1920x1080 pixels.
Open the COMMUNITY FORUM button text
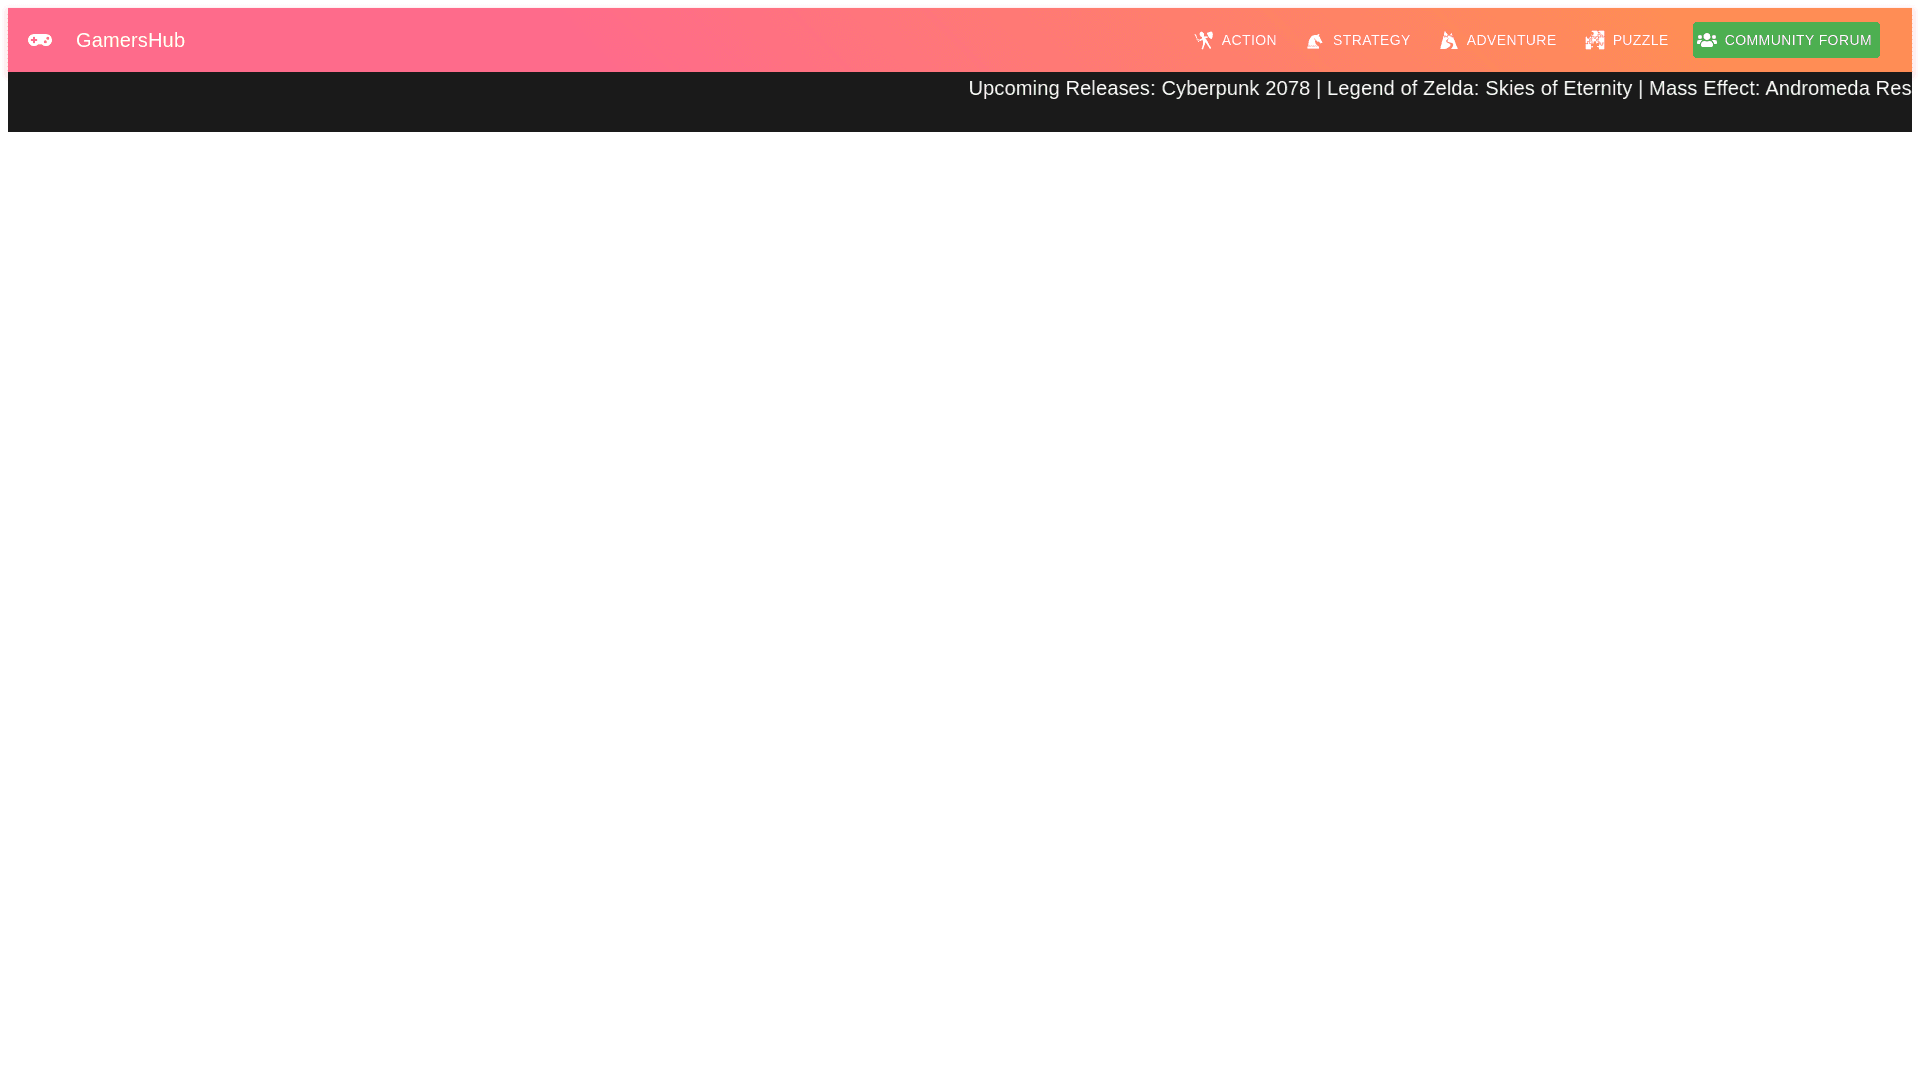click(1797, 40)
